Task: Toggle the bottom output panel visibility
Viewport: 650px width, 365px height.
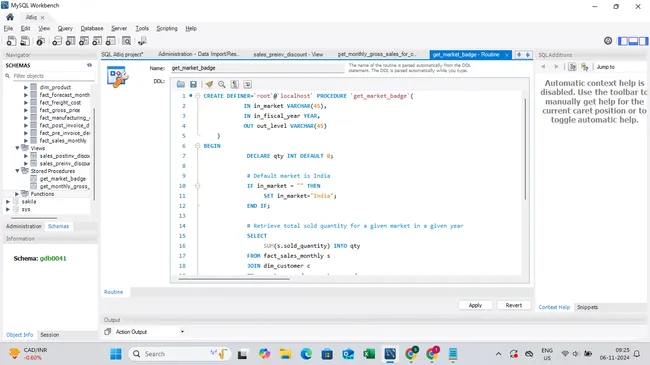Action: click(633, 41)
